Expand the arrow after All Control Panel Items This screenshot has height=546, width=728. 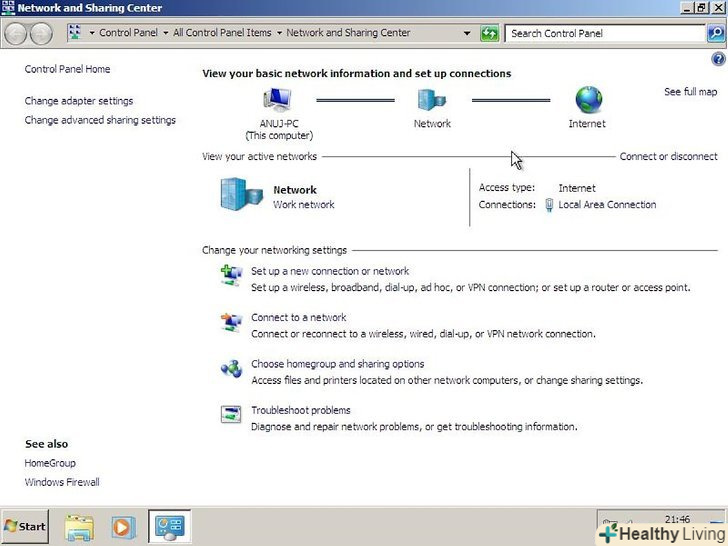point(279,33)
